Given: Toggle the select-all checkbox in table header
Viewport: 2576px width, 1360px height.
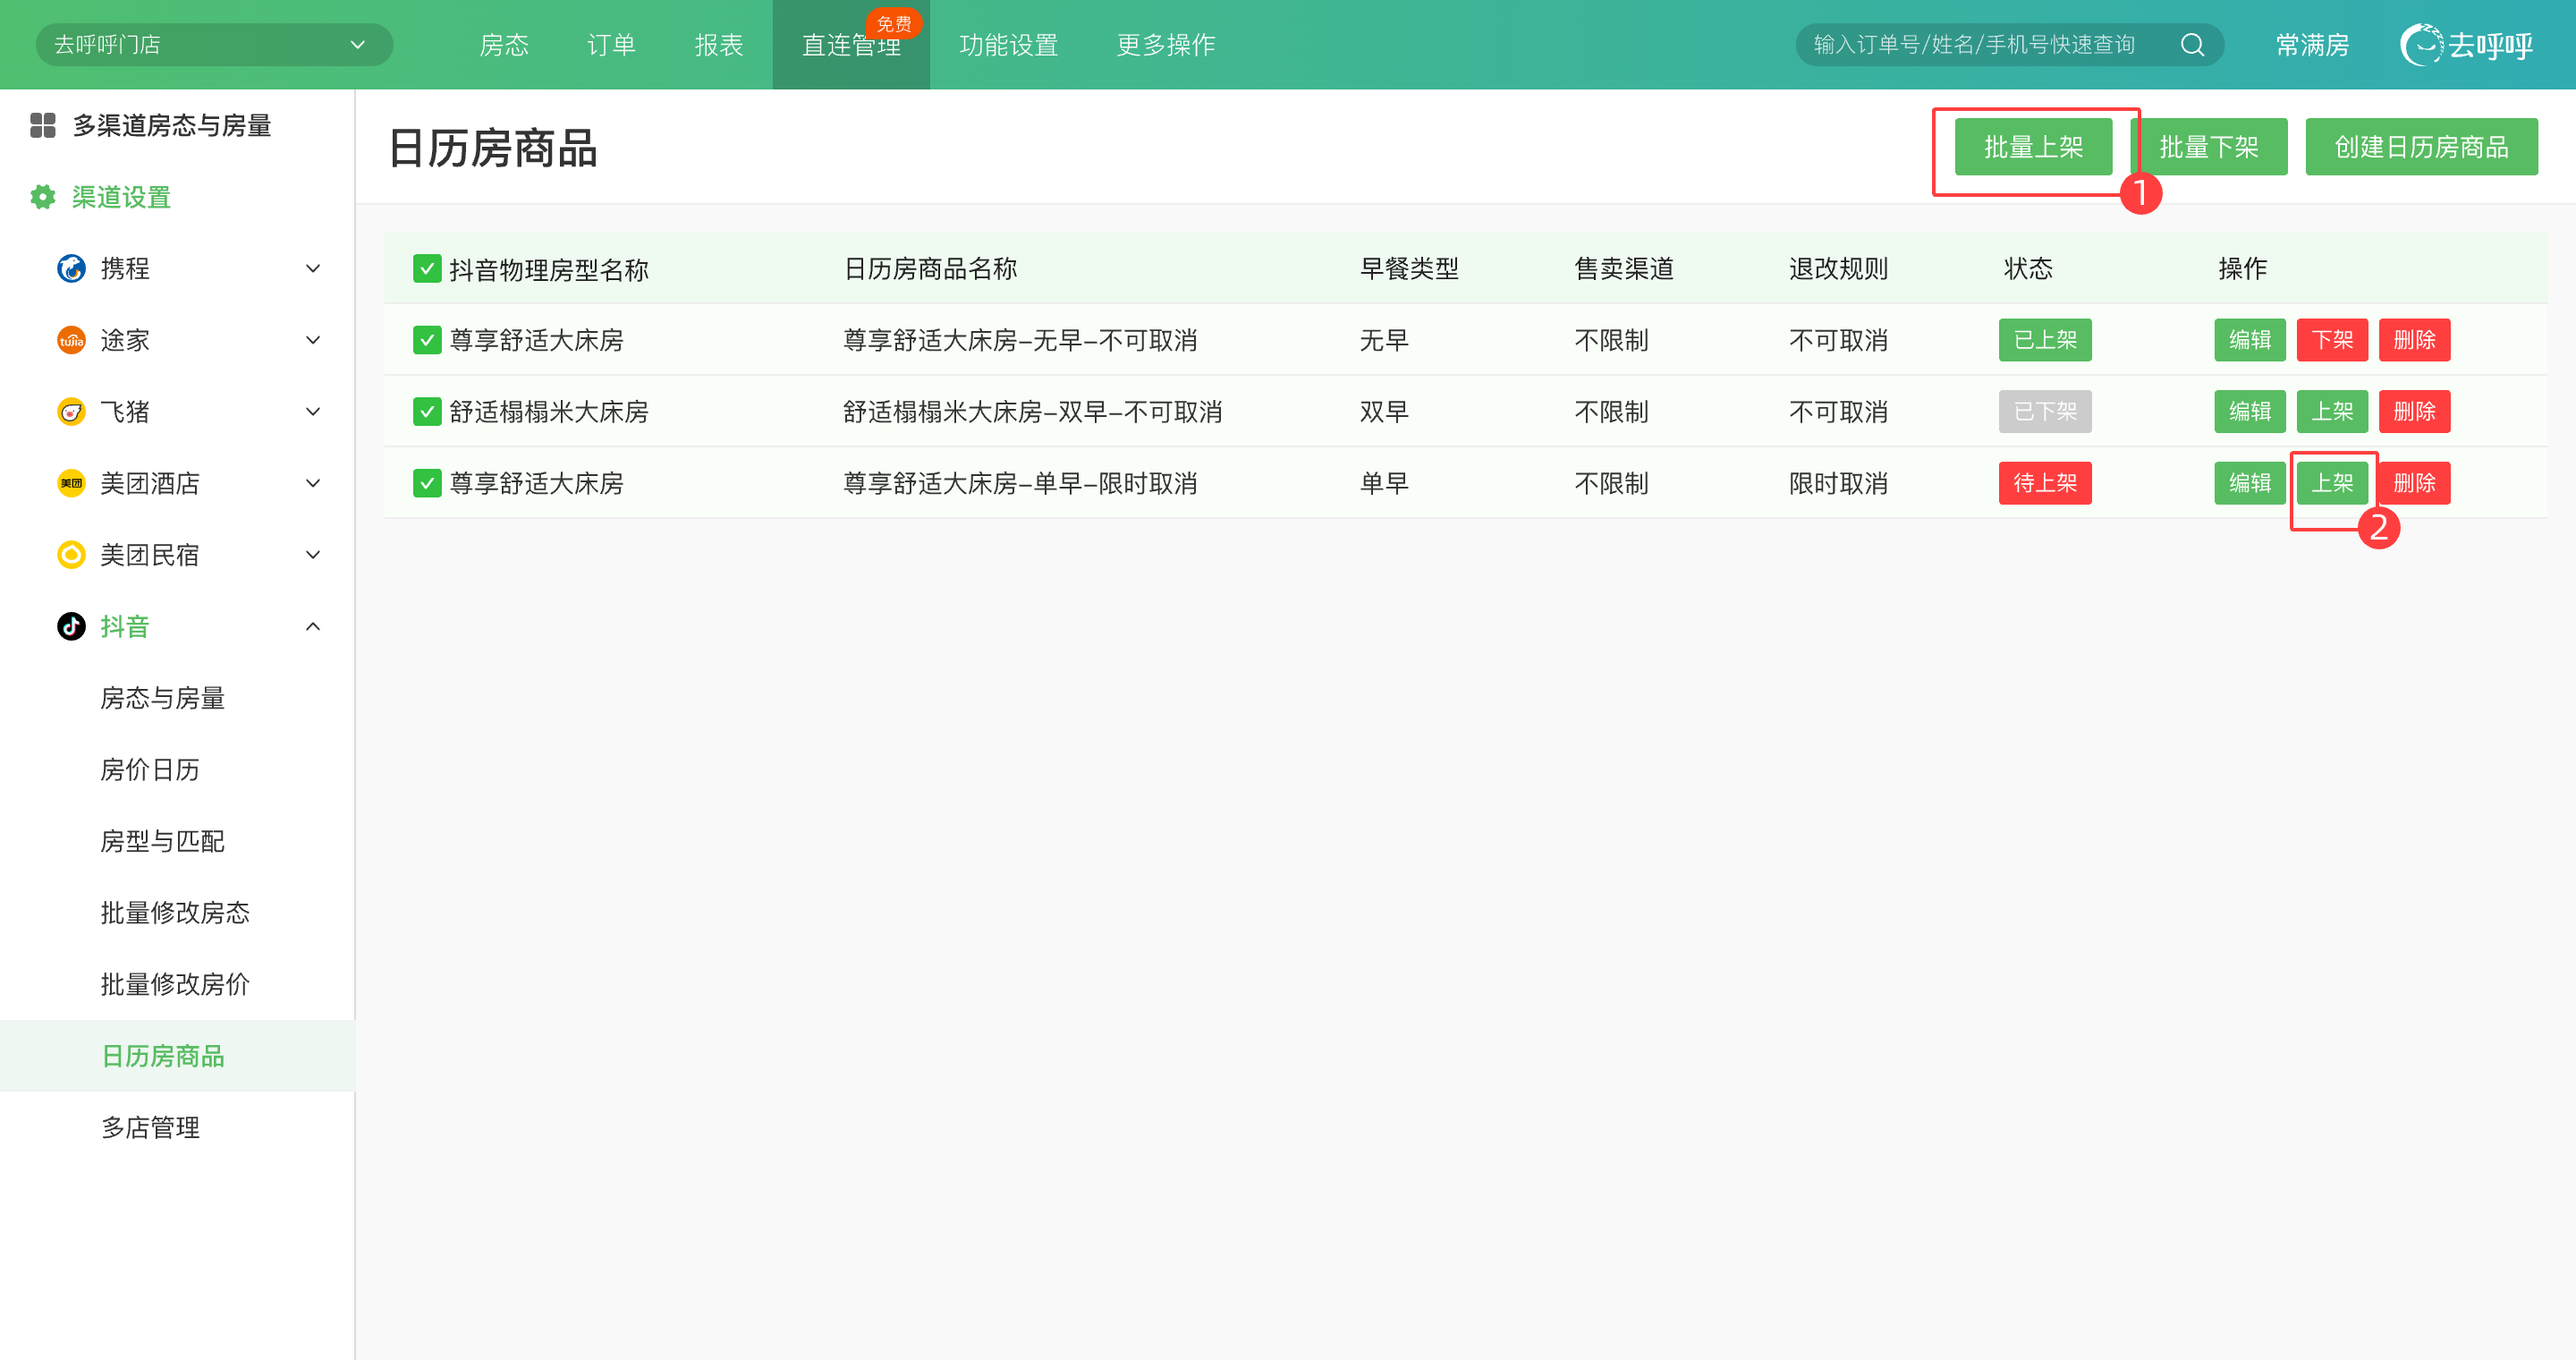Looking at the screenshot, I should pos(427,268).
